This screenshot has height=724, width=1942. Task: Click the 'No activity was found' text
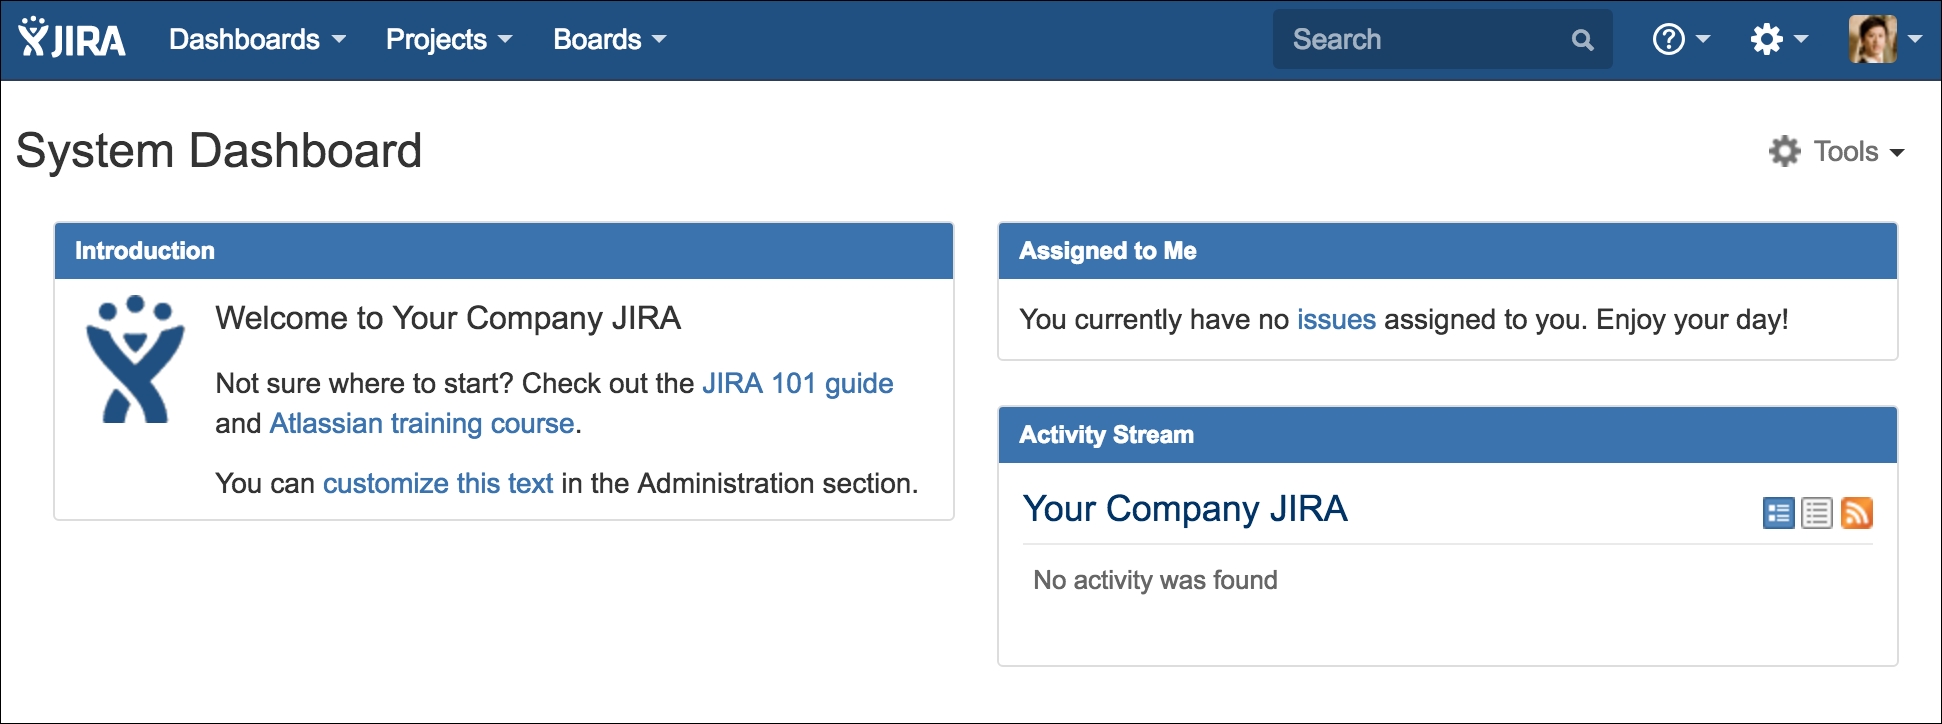pyautogui.click(x=1155, y=580)
